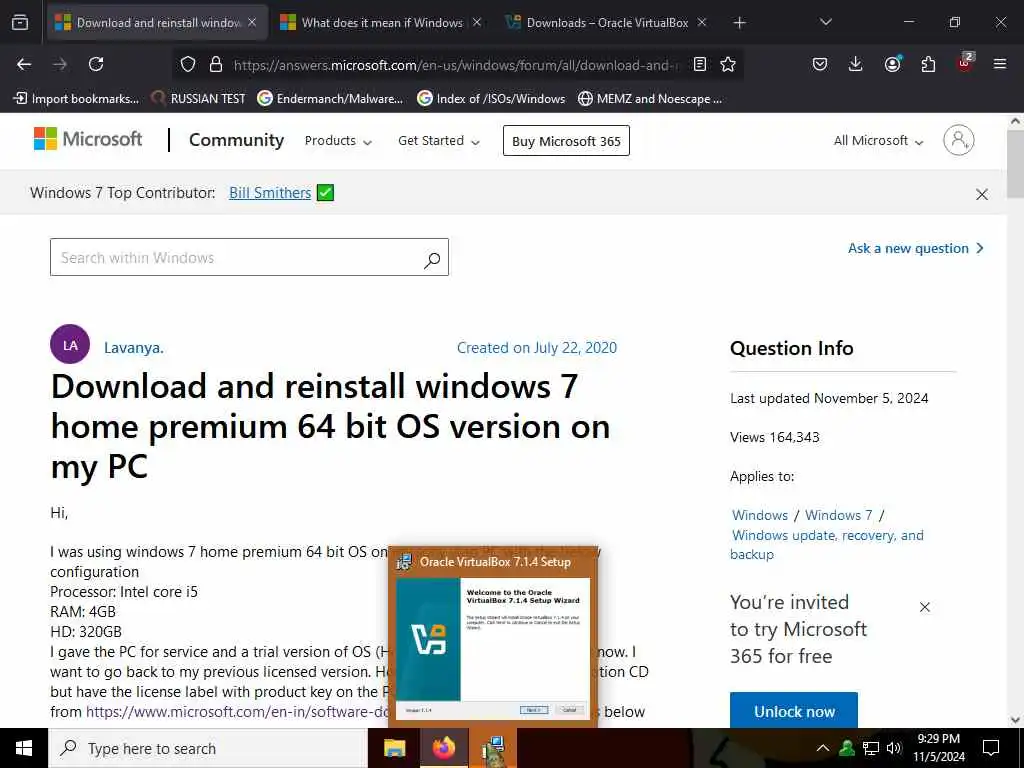Viewport: 1024px width, 768px height.
Task: Open the Extensions puzzle icon
Action: point(928,64)
